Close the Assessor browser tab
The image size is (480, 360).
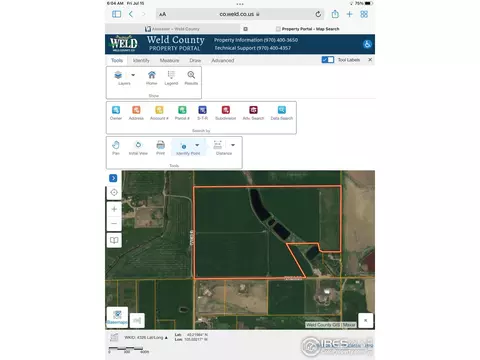(245, 29)
